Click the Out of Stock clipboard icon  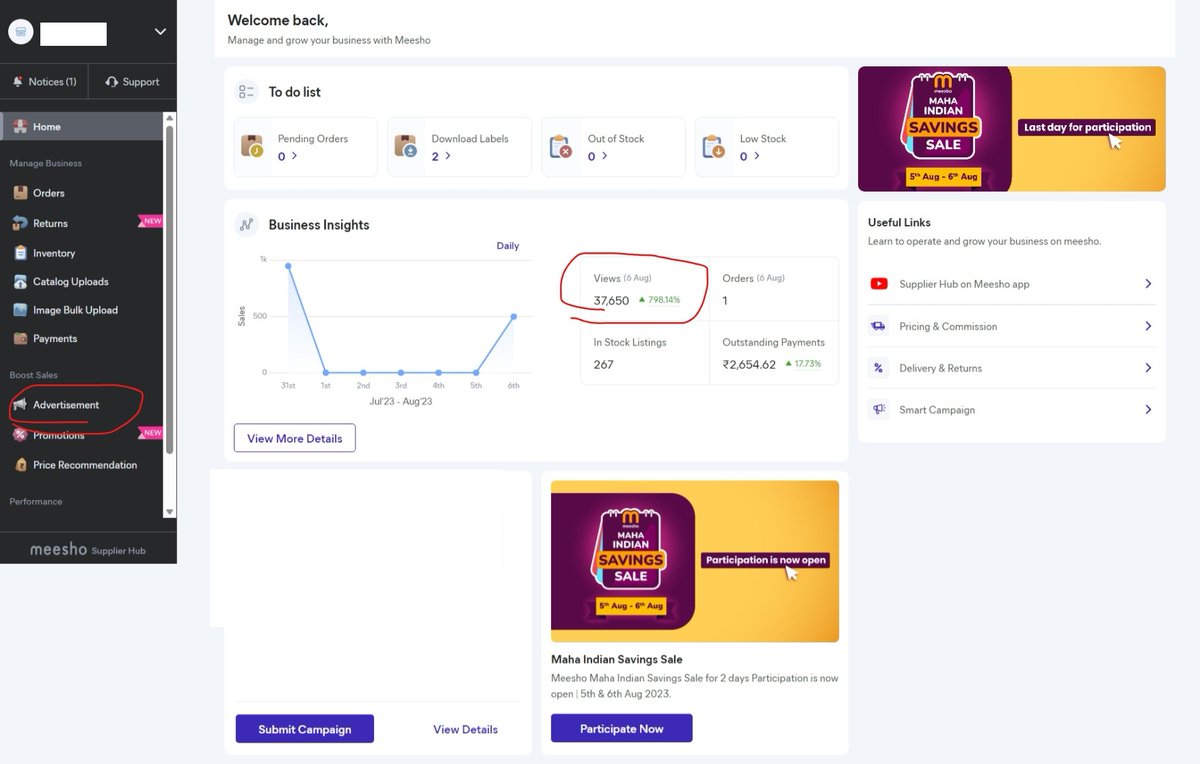[561, 147]
